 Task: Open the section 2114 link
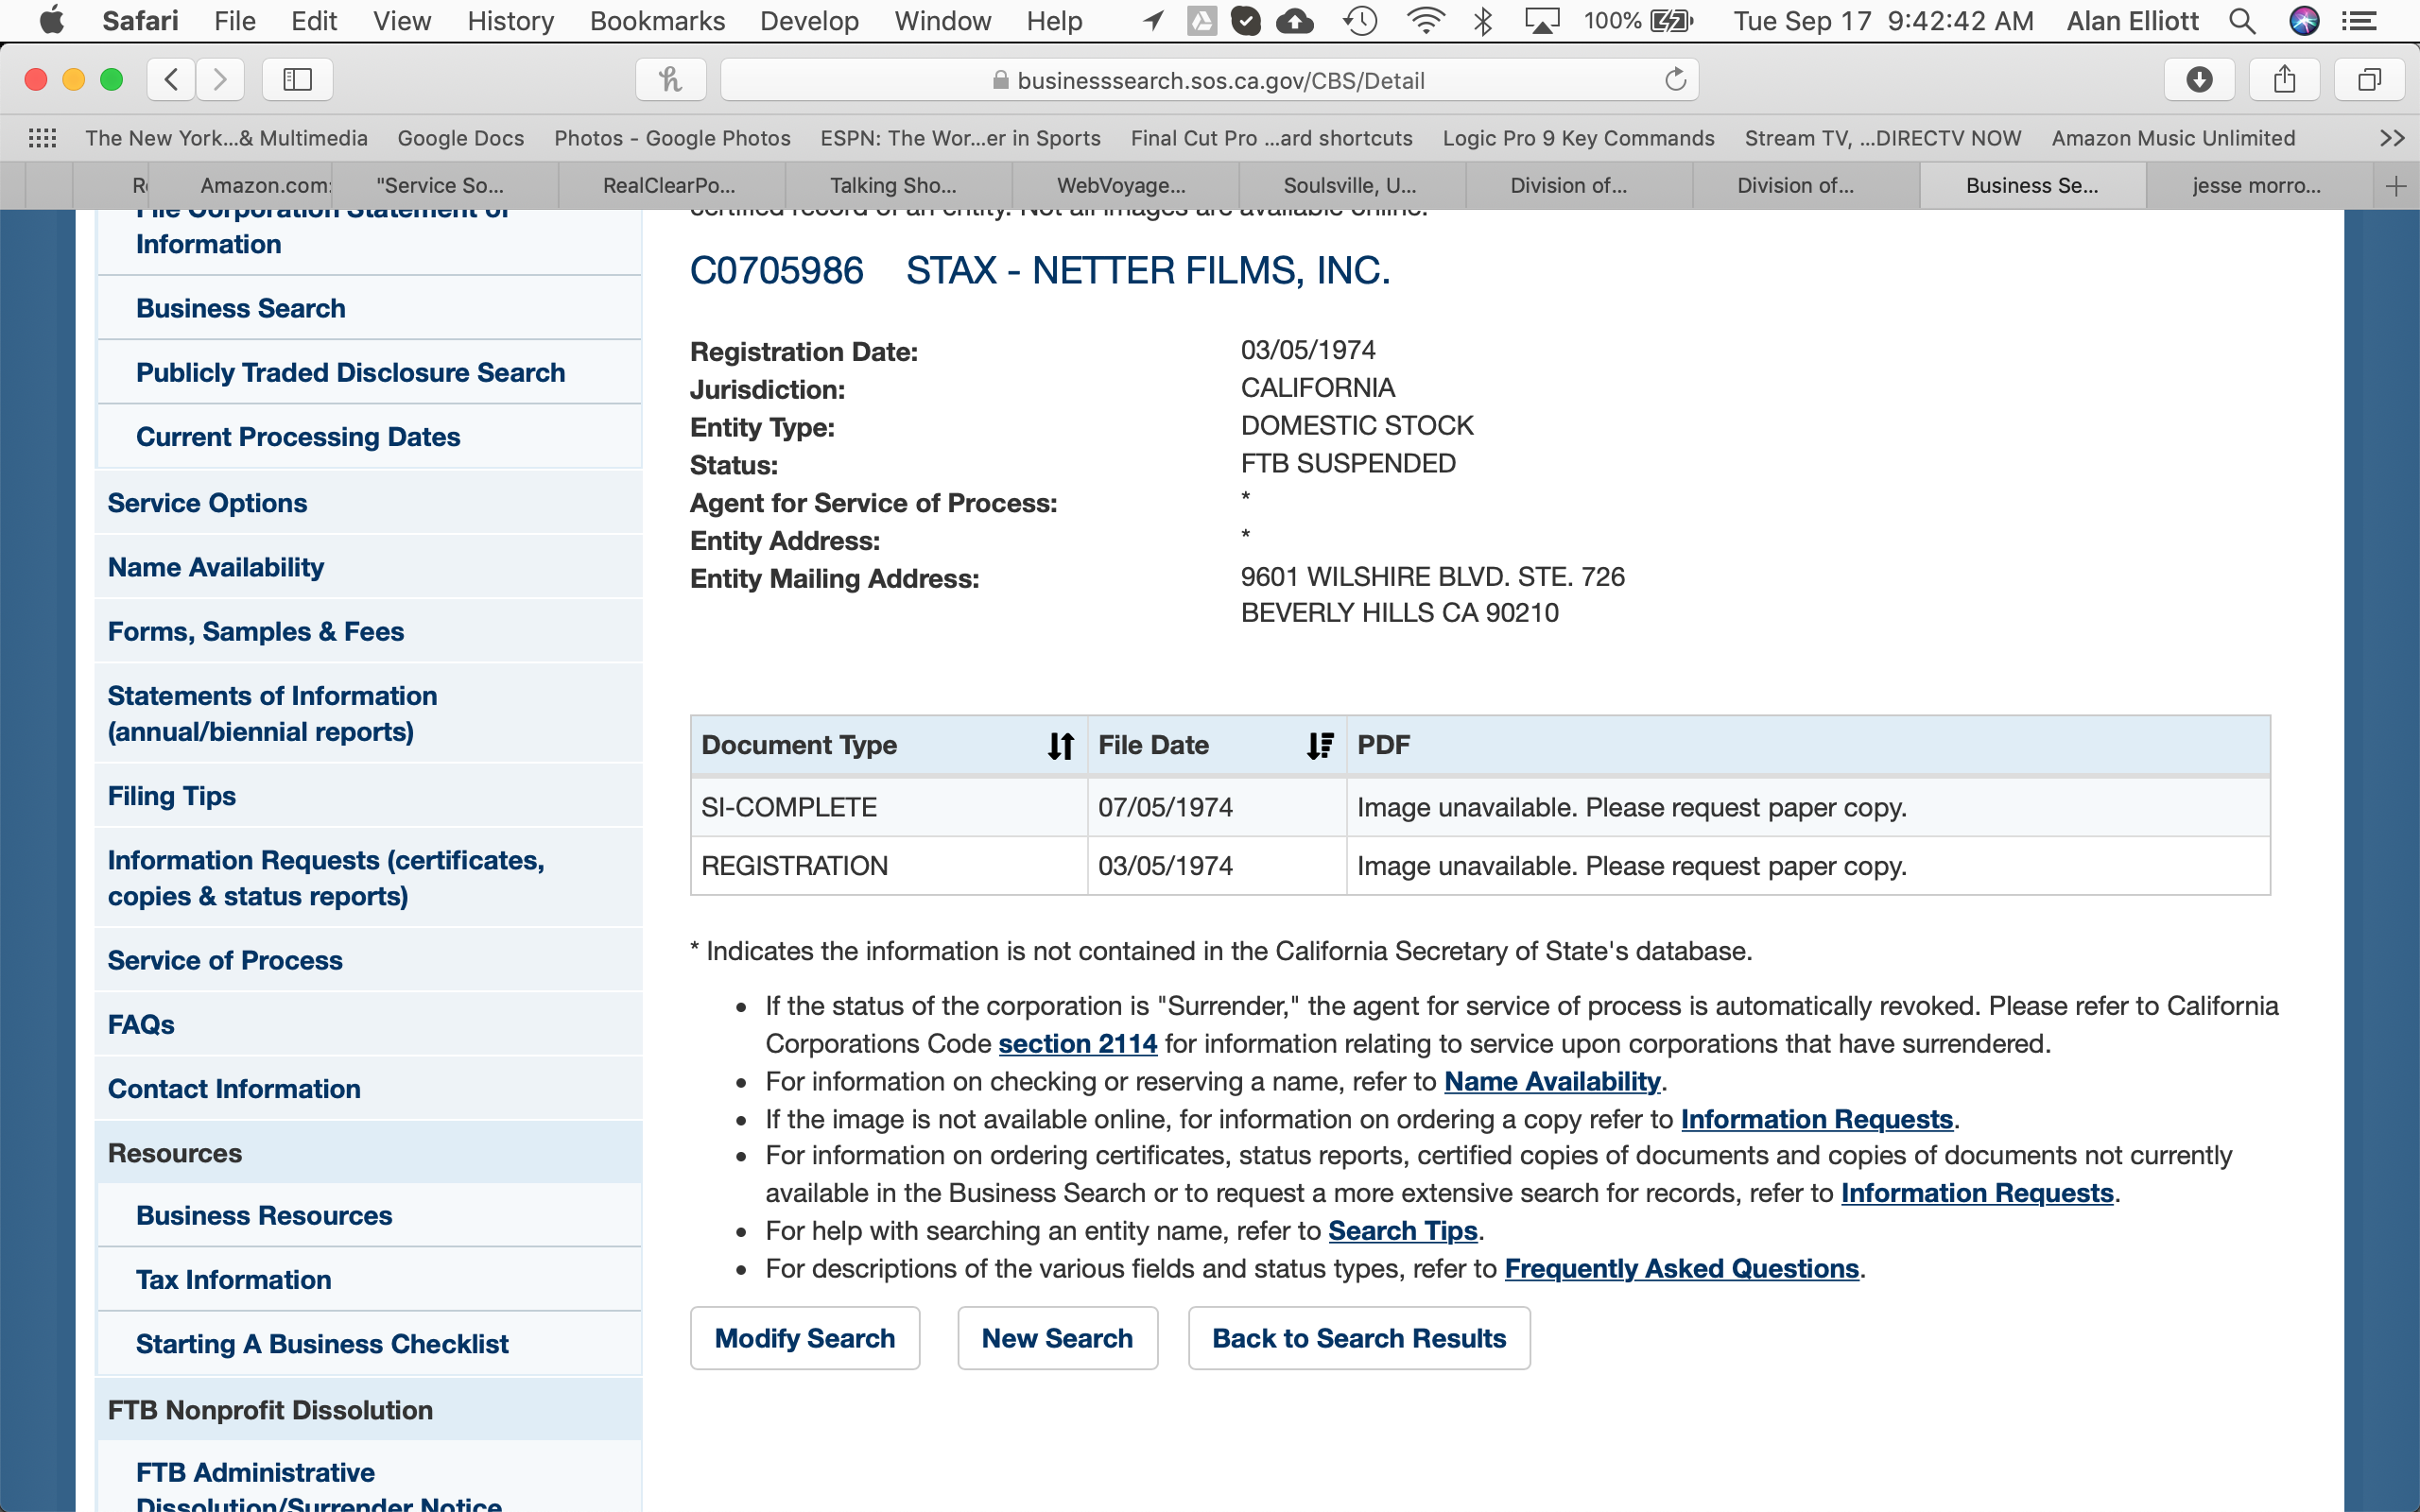click(1077, 1044)
